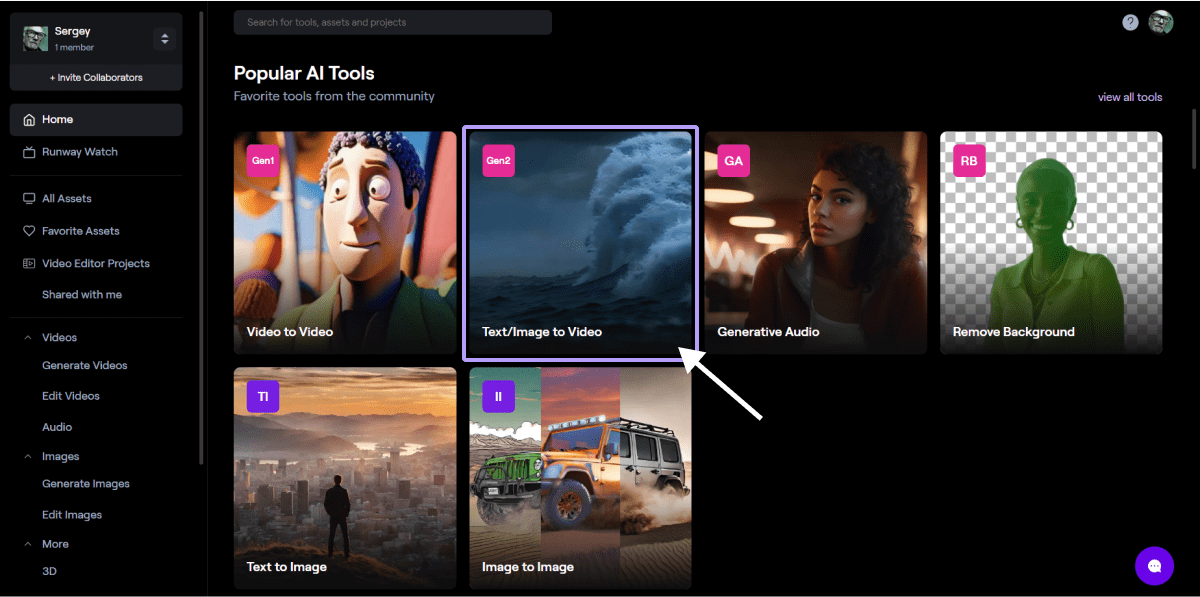This screenshot has height=597, width=1200.
Task: Open the user profile avatar in top right
Action: [x=1160, y=22]
